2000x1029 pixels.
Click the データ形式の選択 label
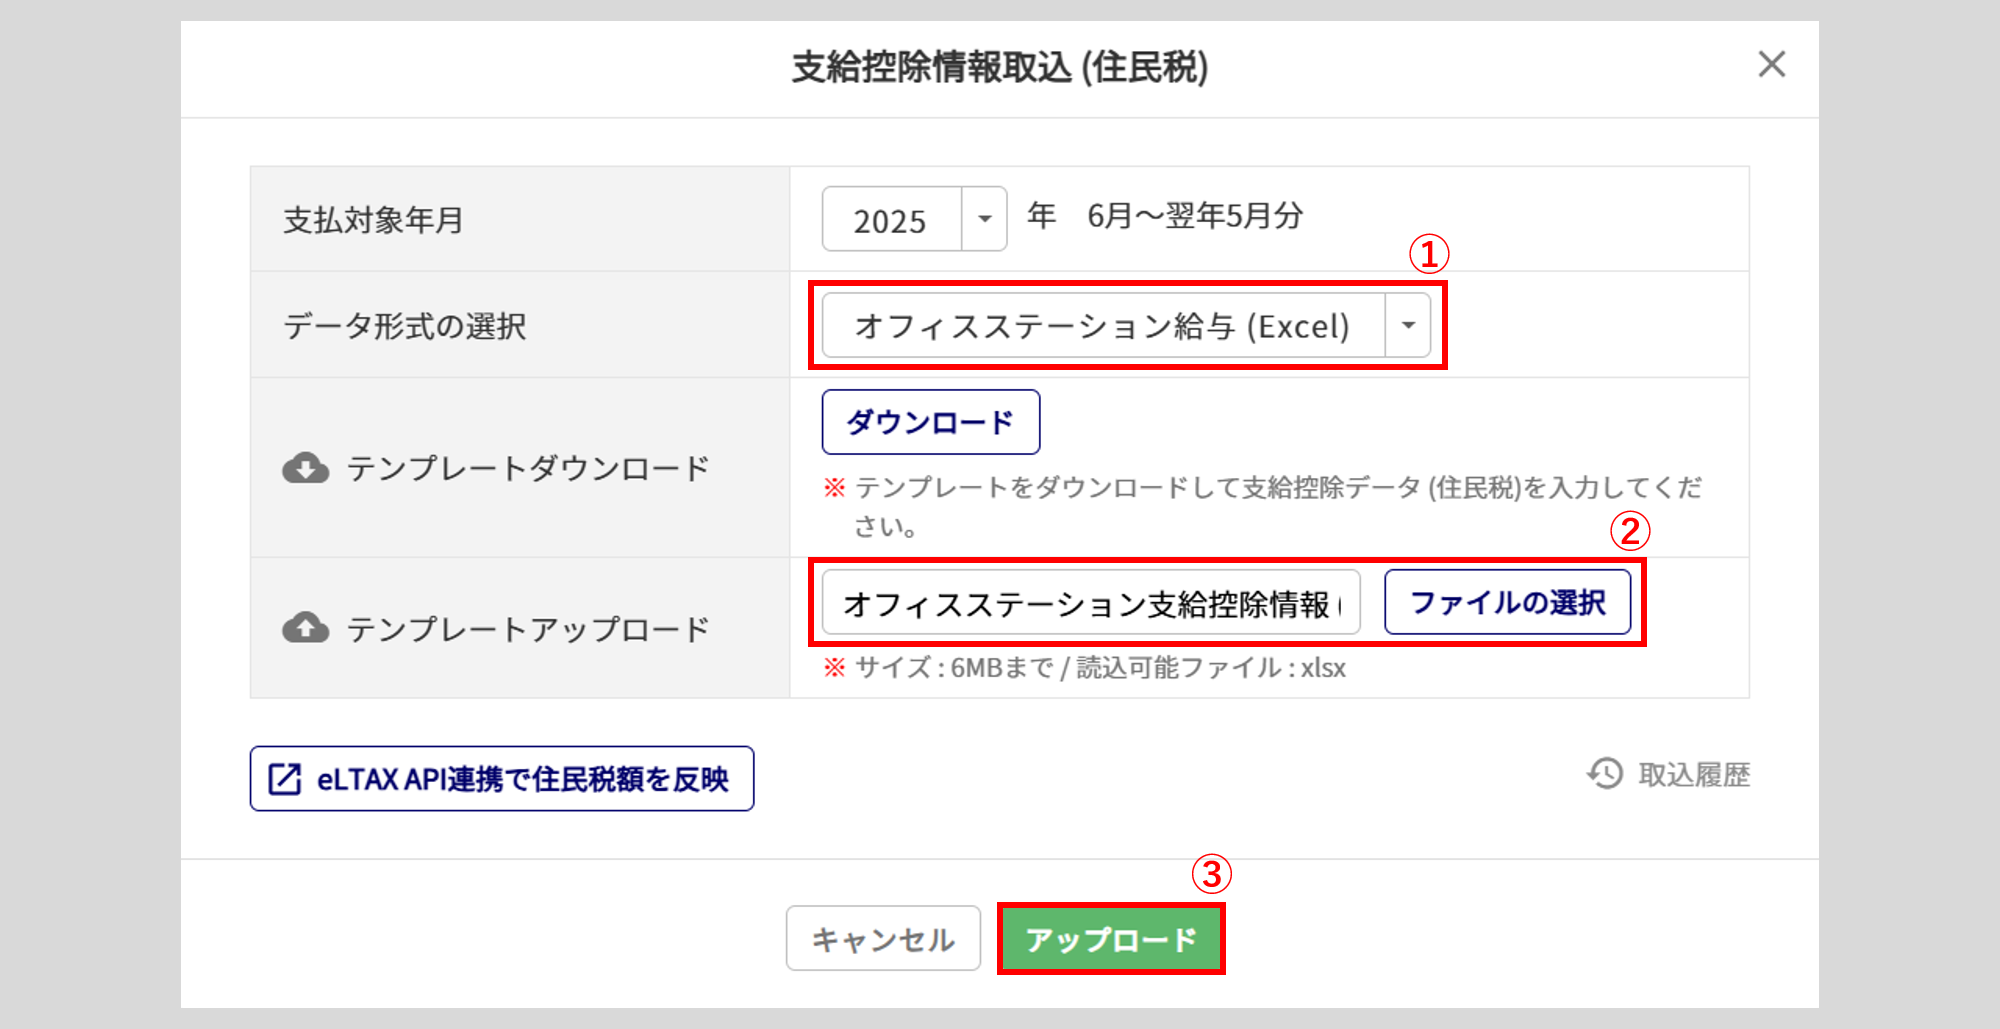(x=404, y=326)
